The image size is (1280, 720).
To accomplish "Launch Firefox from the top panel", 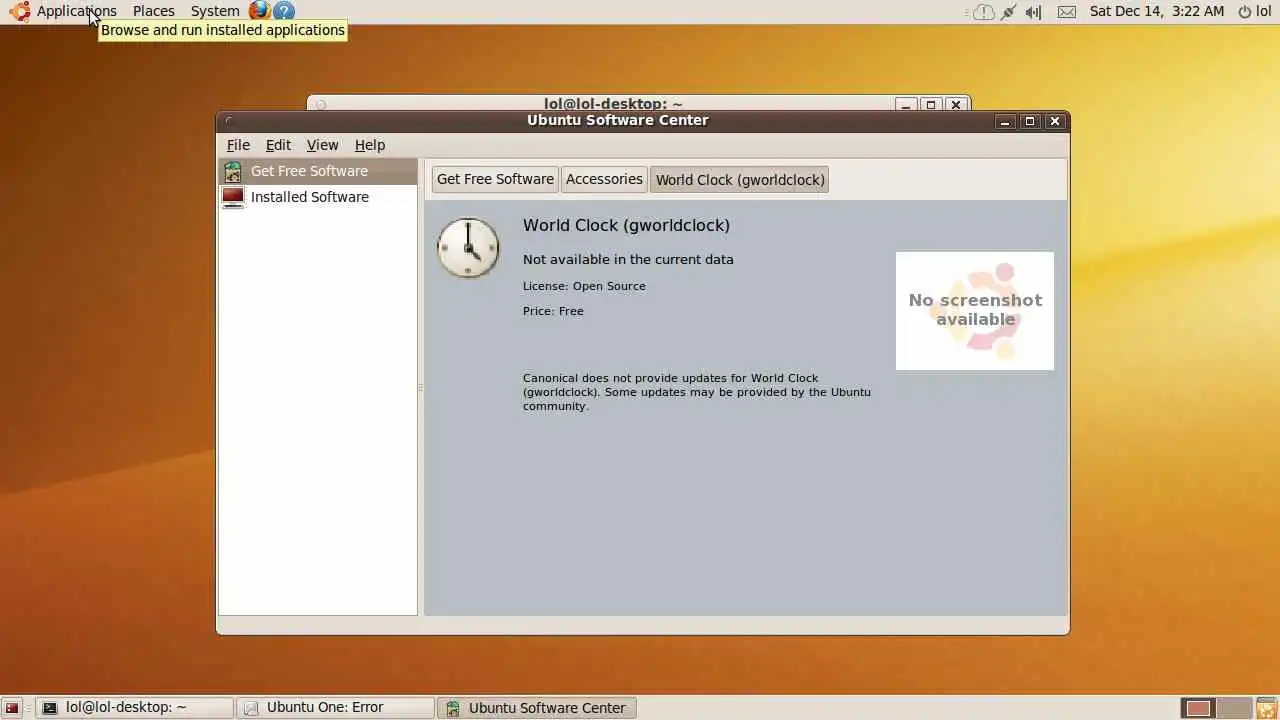I will pos(259,11).
